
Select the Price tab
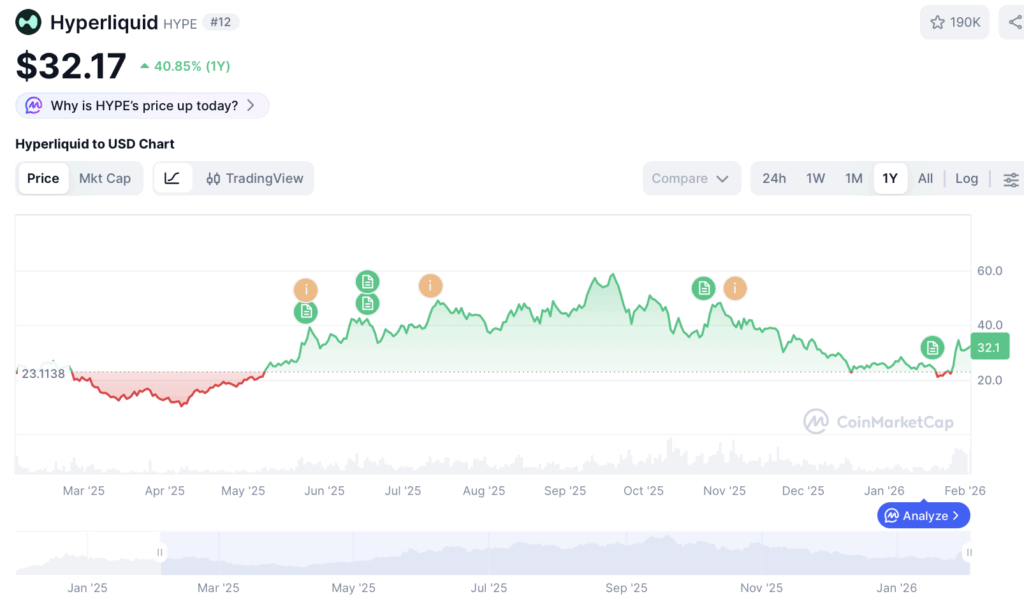[43, 178]
